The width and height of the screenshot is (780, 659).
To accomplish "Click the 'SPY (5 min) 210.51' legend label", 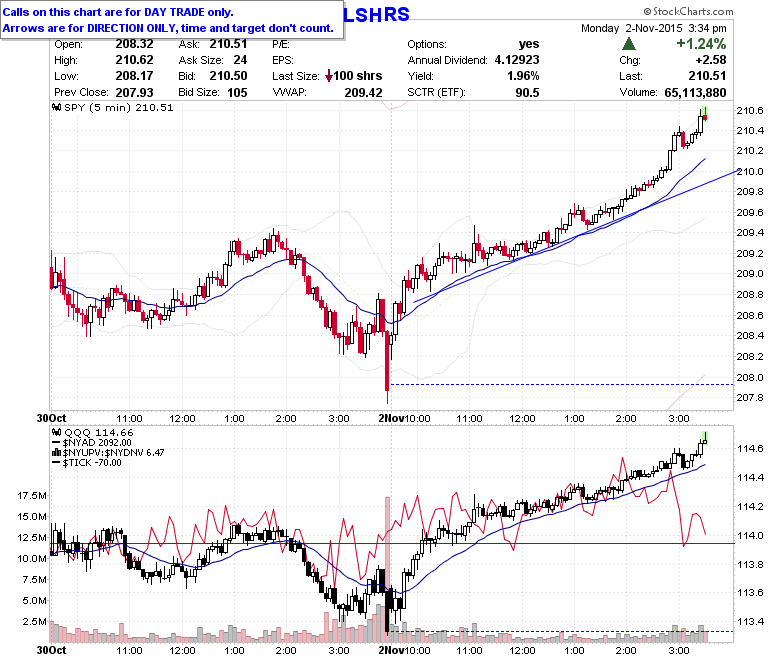I will (119, 107).
